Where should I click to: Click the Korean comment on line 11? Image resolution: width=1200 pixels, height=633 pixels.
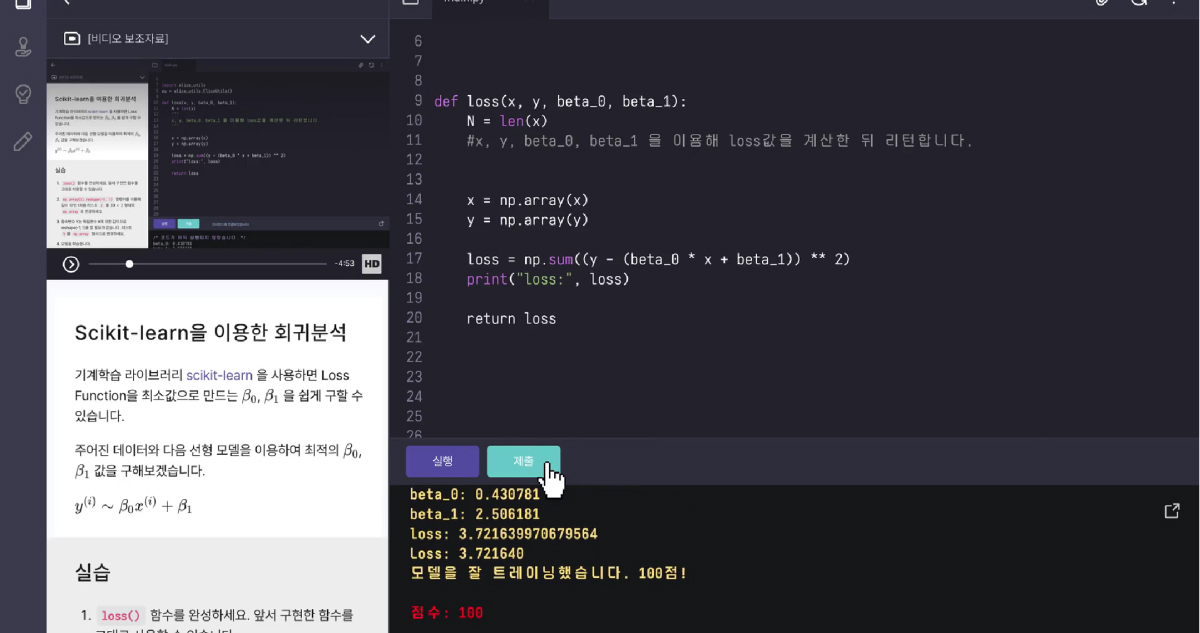(x=719, y=141)
